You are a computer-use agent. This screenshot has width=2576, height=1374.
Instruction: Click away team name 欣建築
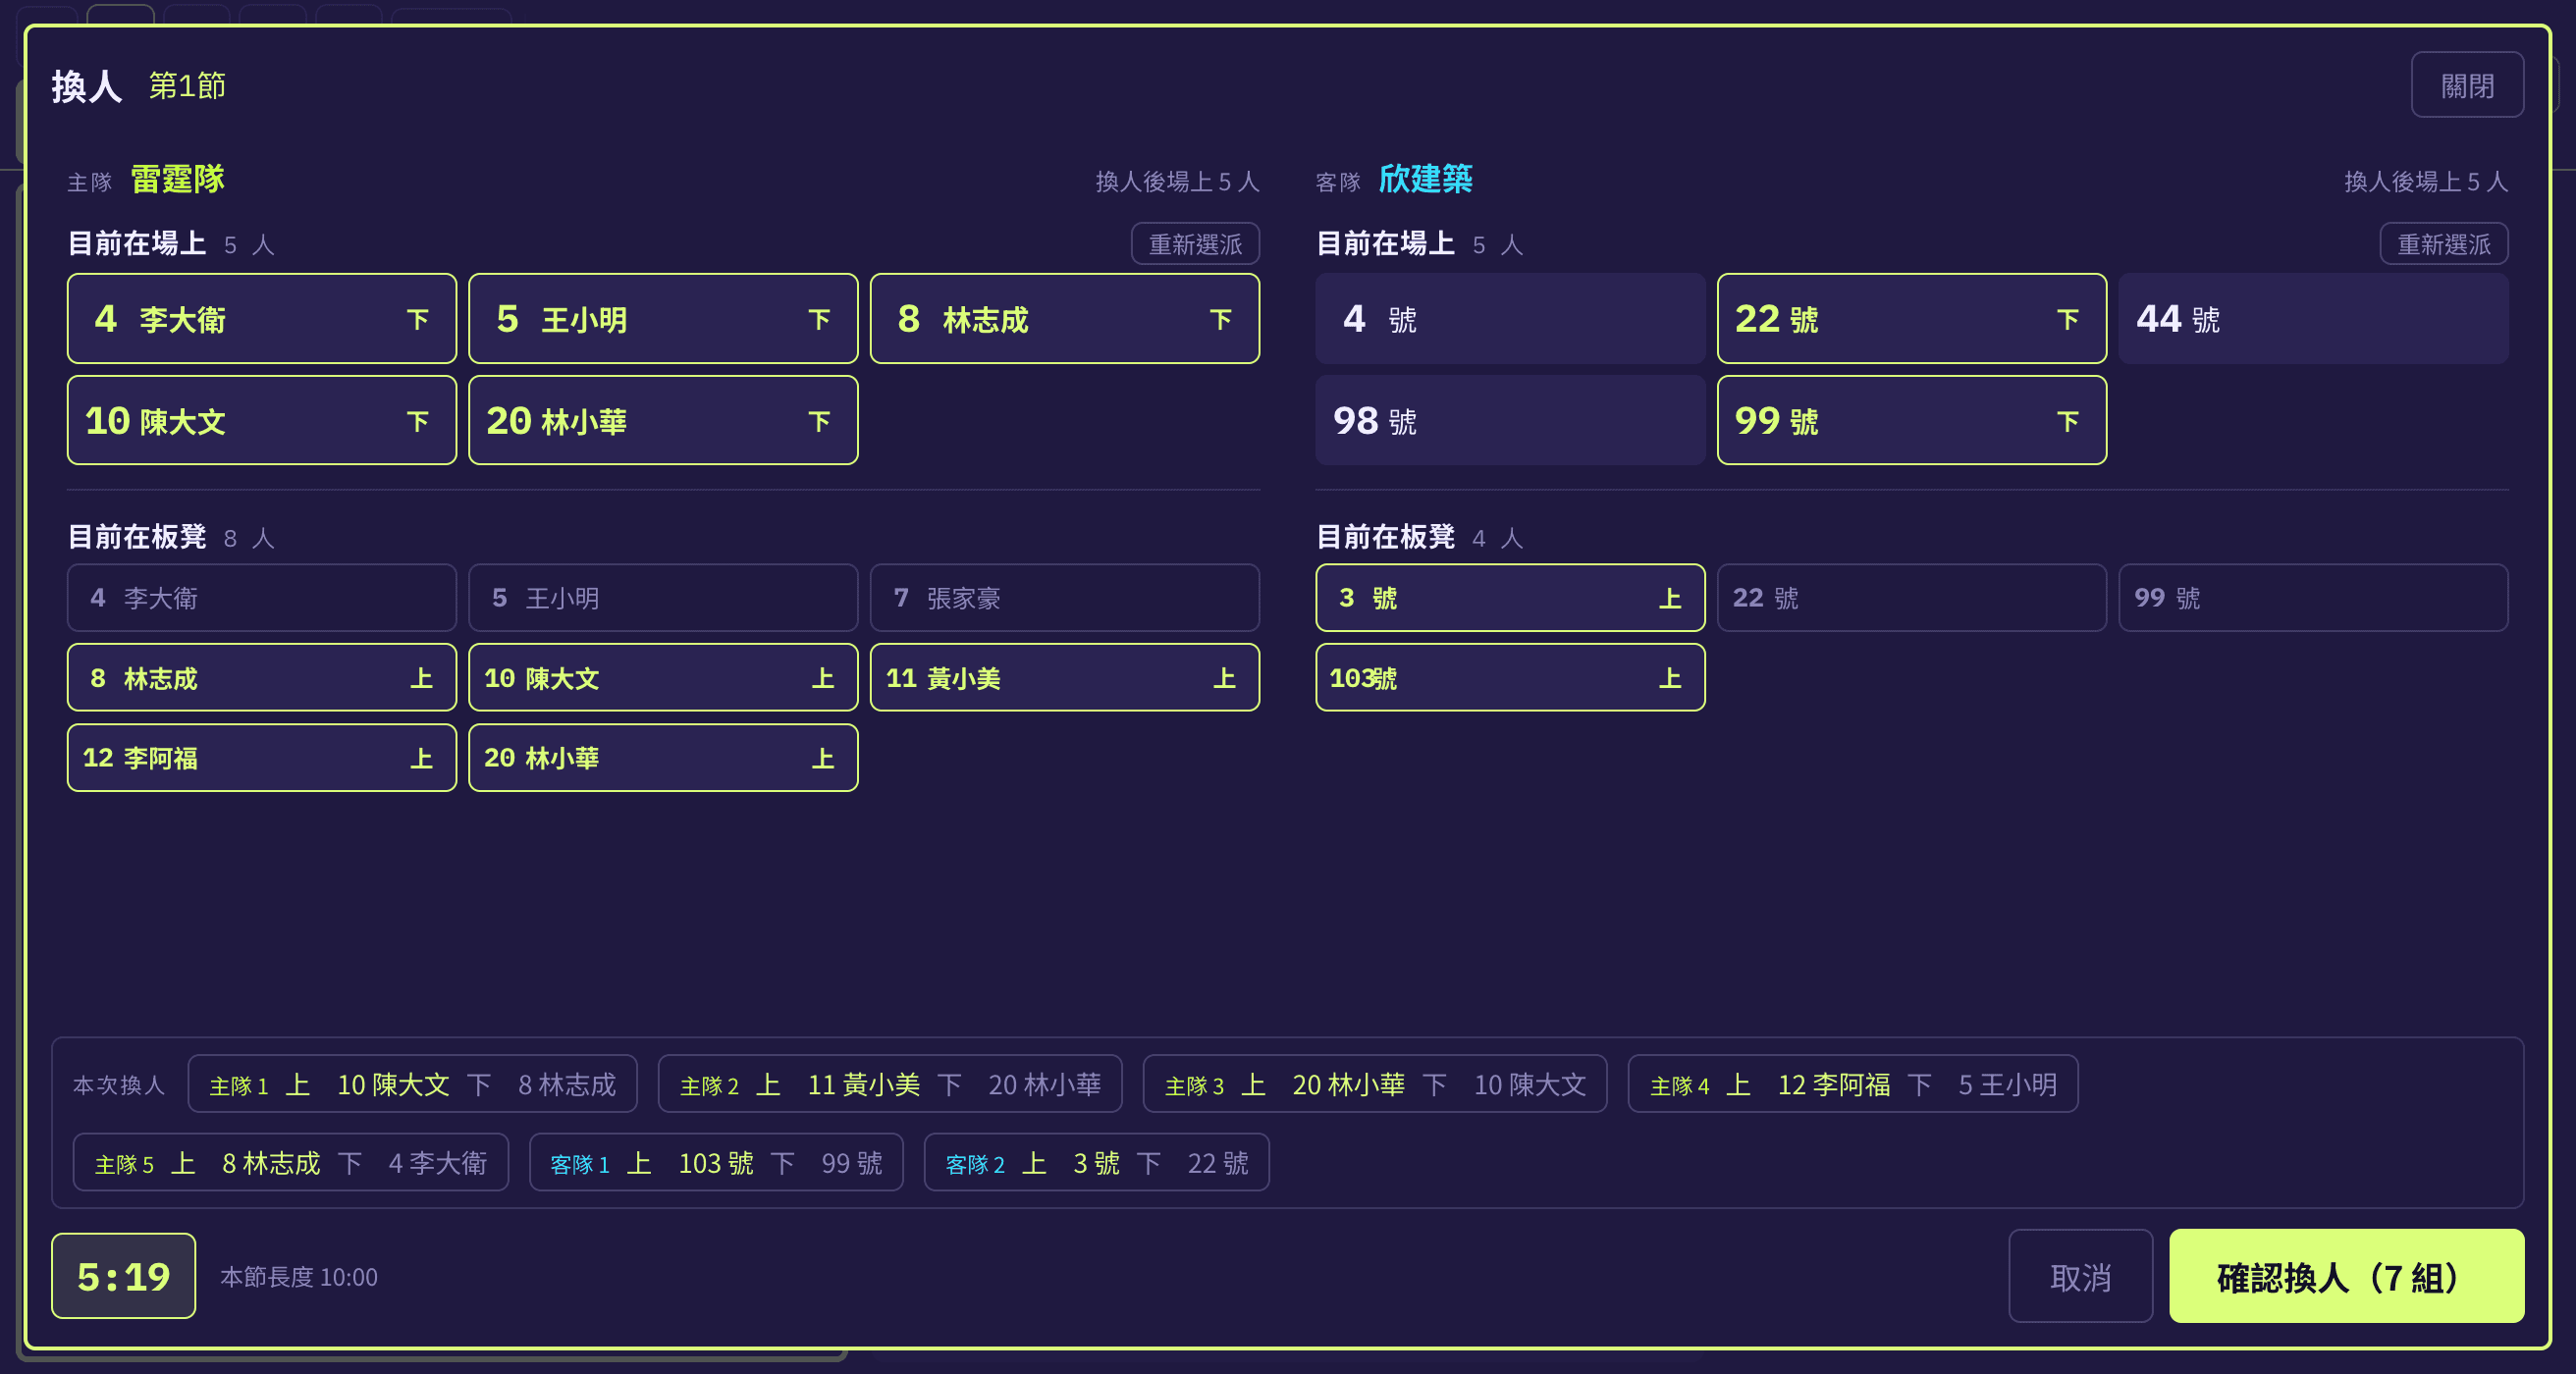[x=1425, y=180]
